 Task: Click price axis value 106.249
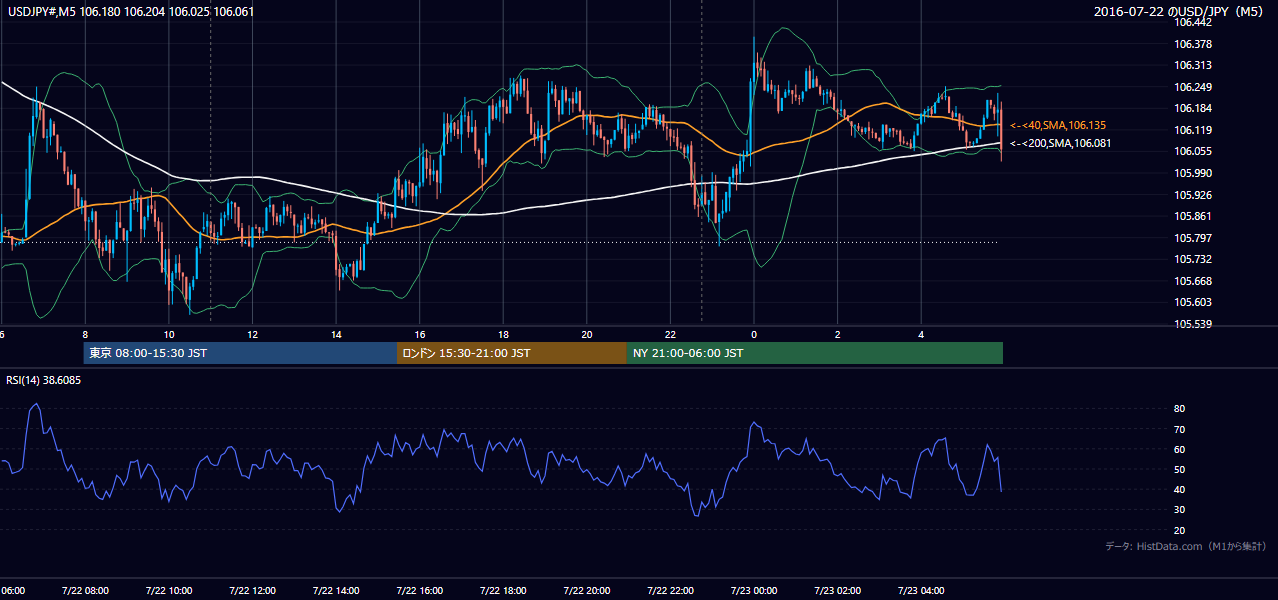coord(1194,87)
